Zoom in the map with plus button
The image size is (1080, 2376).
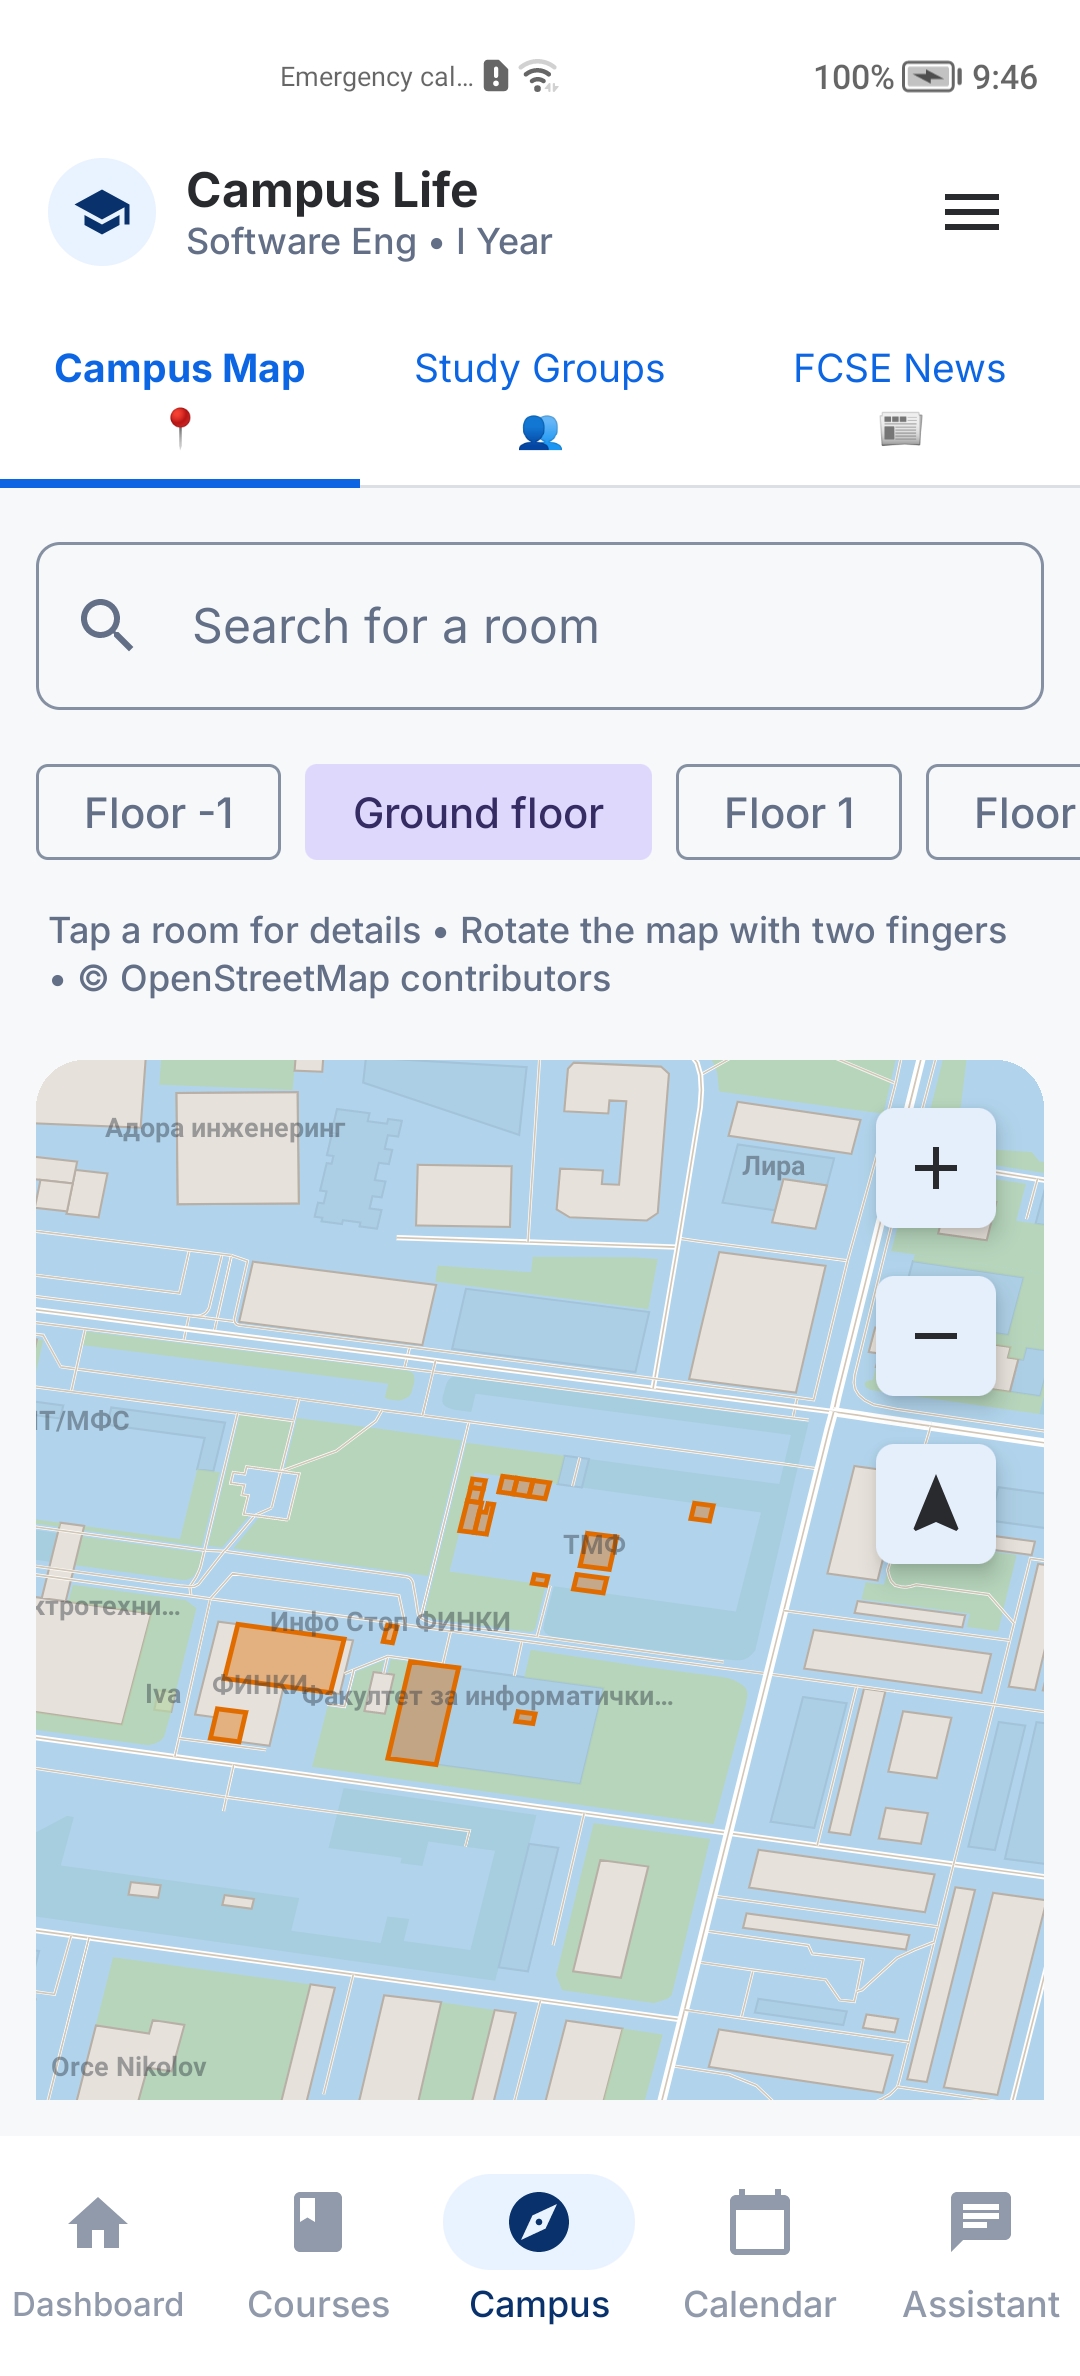coord(936,1168)
